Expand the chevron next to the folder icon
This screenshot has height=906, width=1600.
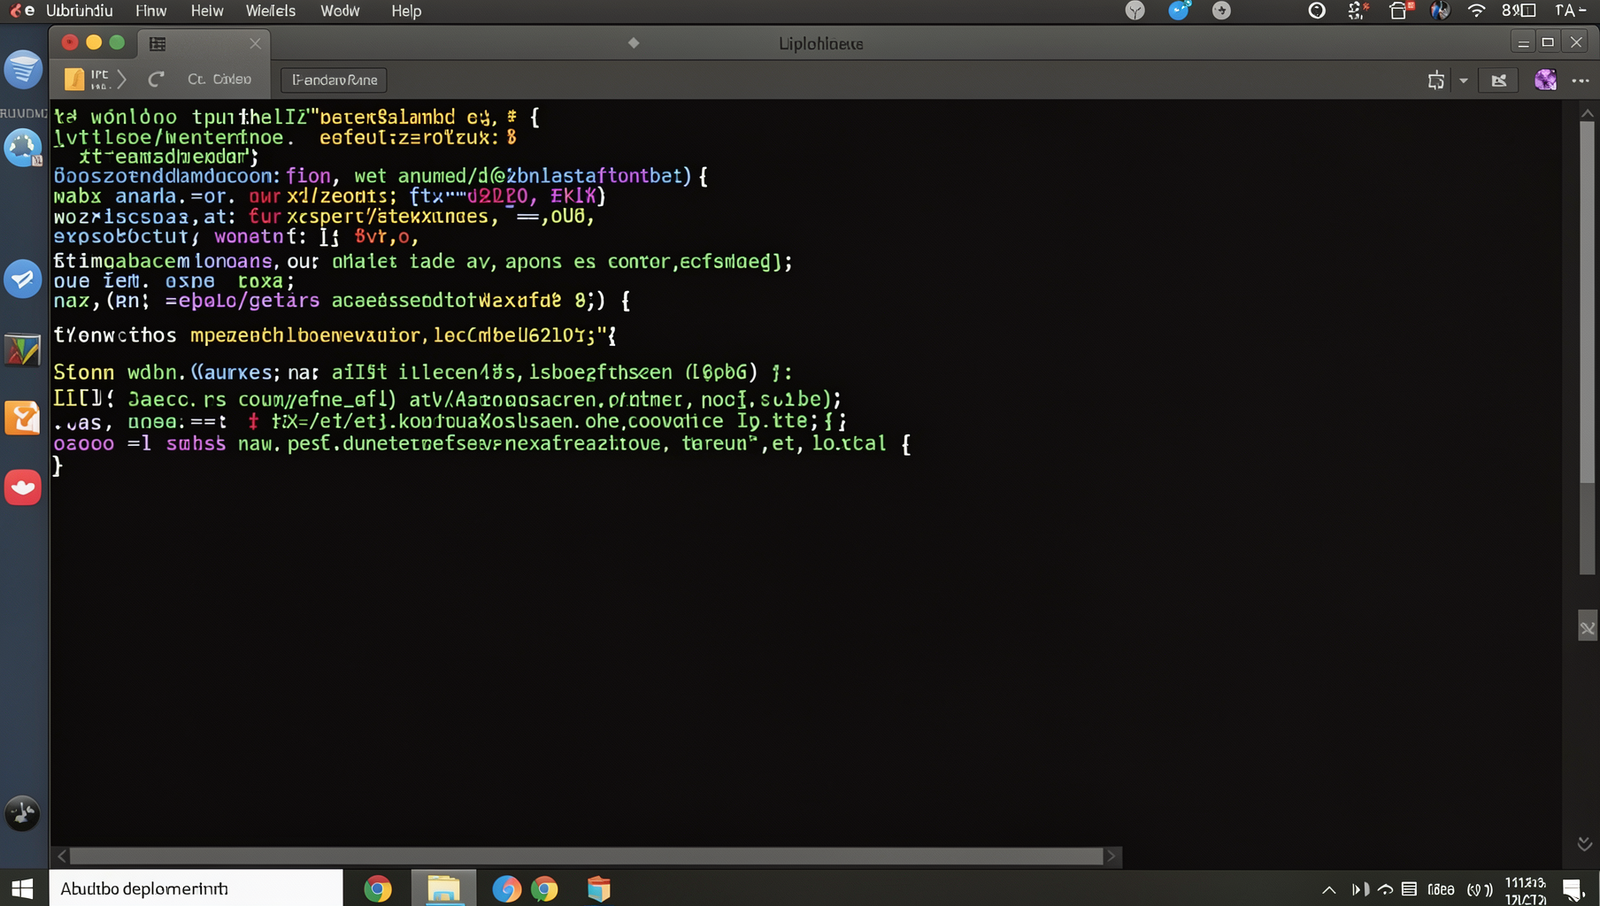click(x=122, y=79)
